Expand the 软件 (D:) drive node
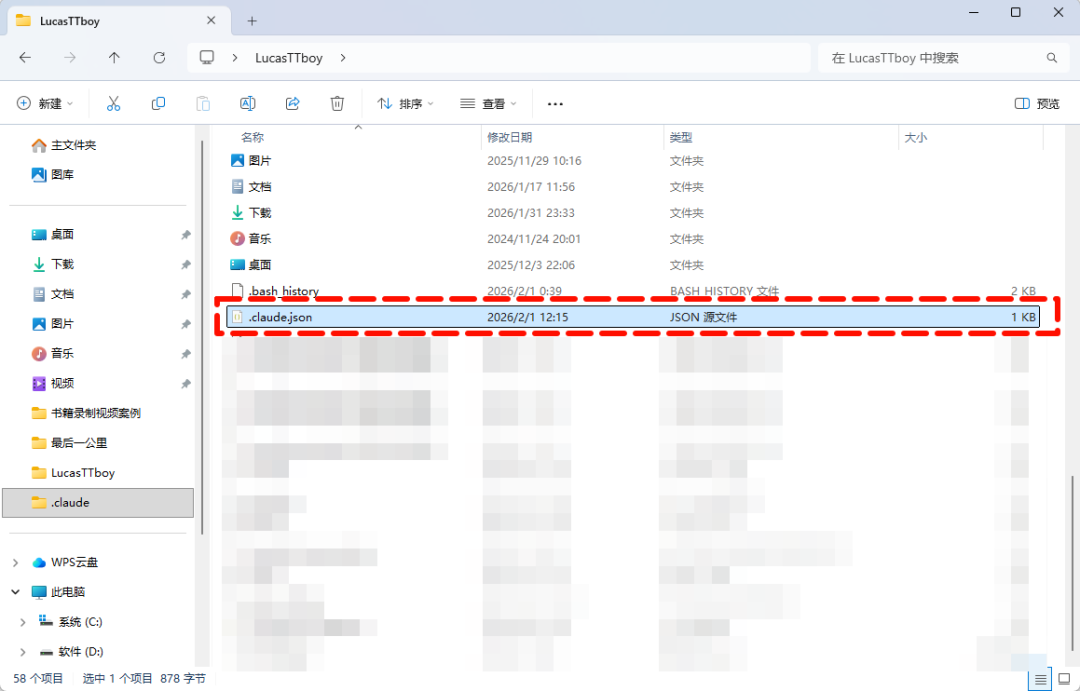Screen dimensions: 1080x691 (x=23, y=652)
